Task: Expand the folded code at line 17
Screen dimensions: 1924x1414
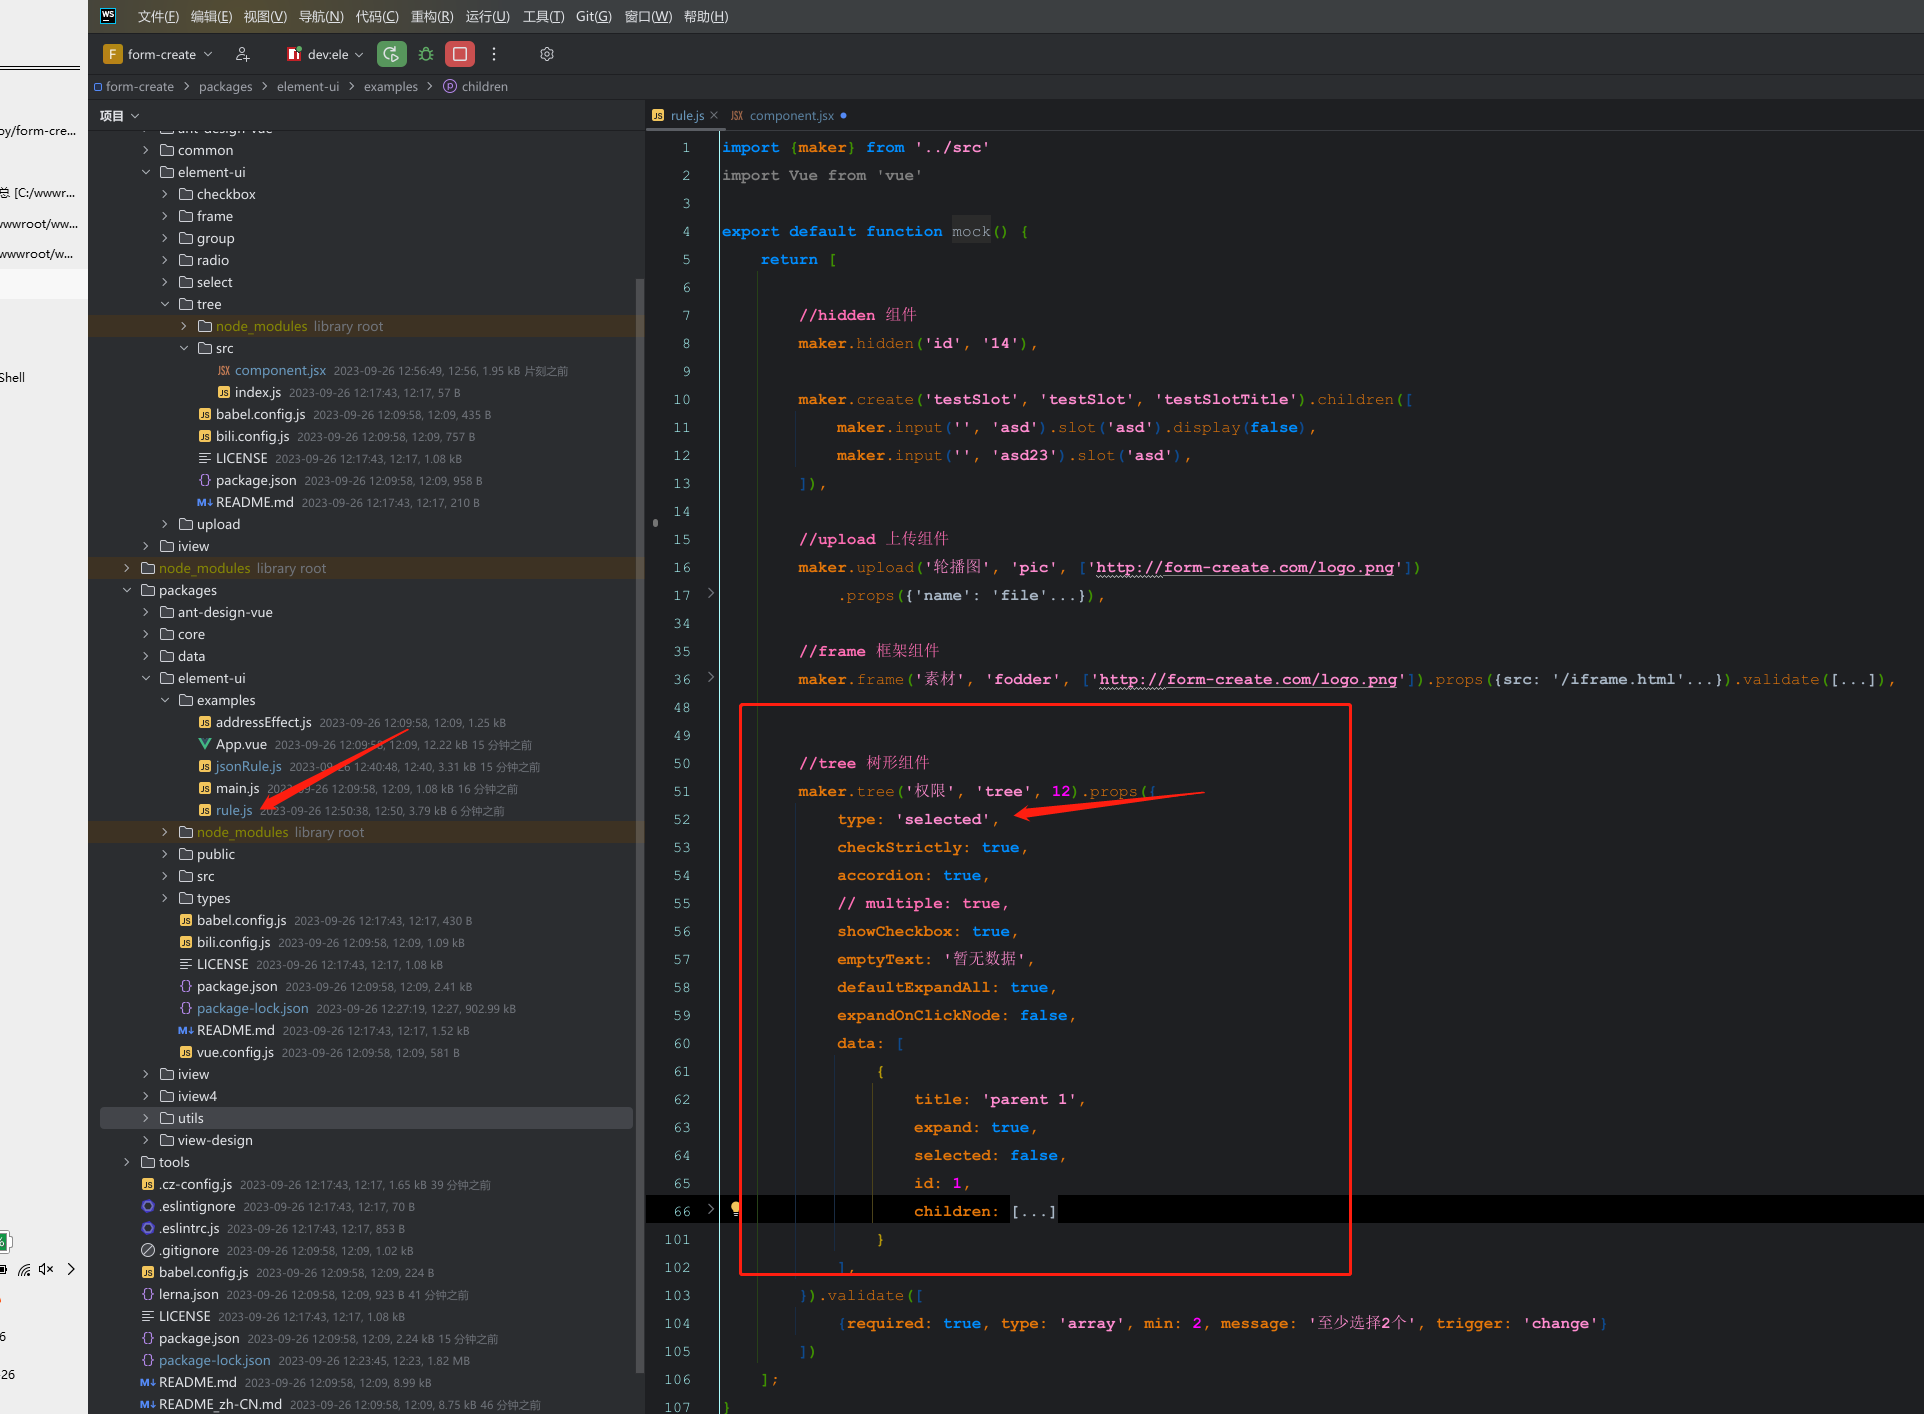Action: pyautogui.click(x=711, y=593)
